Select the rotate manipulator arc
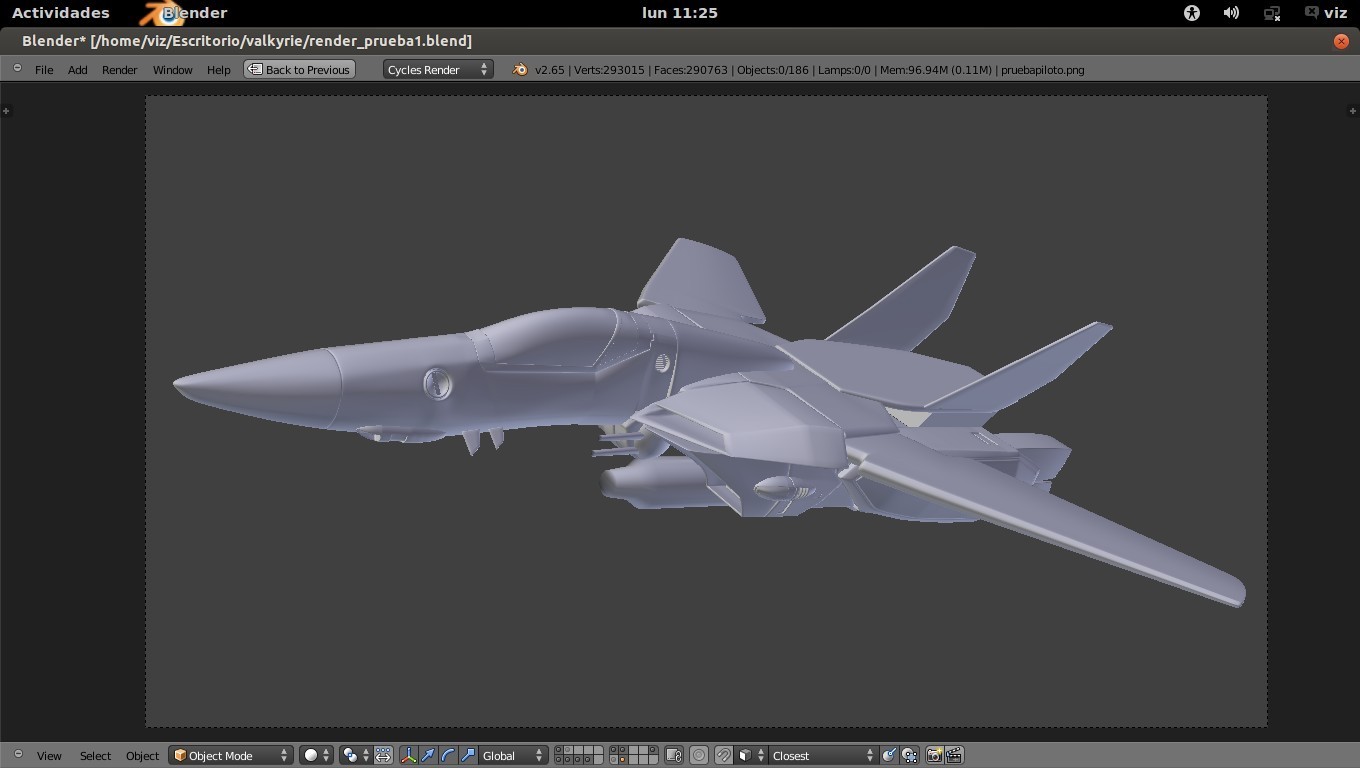 point(448,756)
